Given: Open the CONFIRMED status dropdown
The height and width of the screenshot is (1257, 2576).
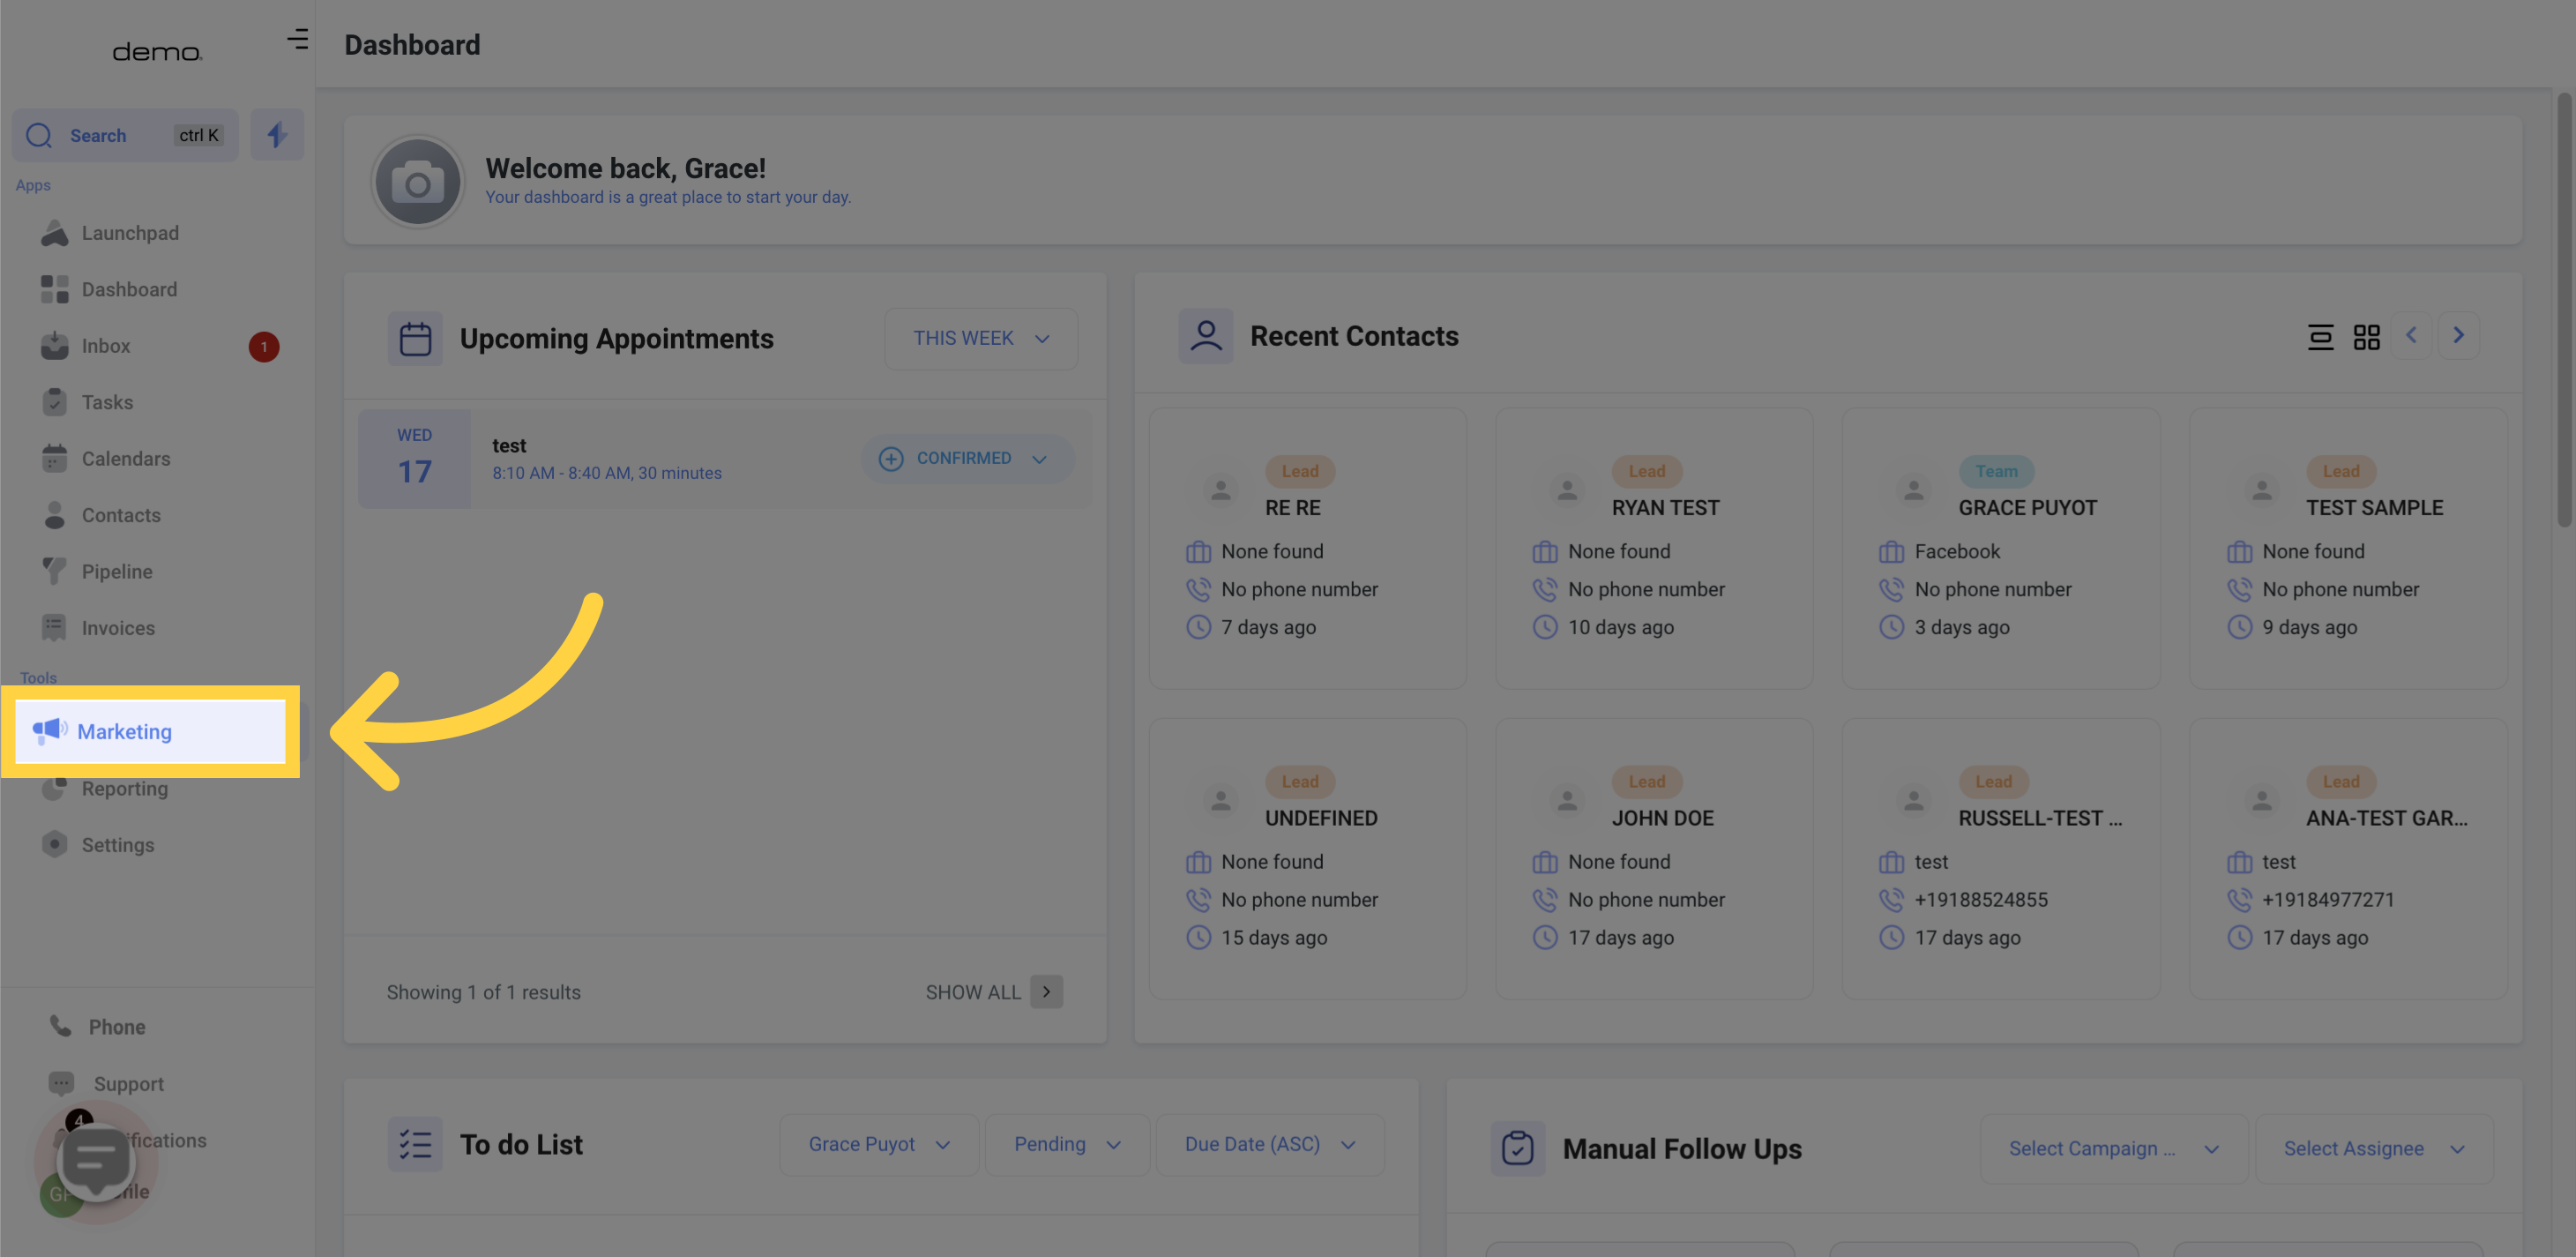Looking at the screenshot, I should click(967, 459).
